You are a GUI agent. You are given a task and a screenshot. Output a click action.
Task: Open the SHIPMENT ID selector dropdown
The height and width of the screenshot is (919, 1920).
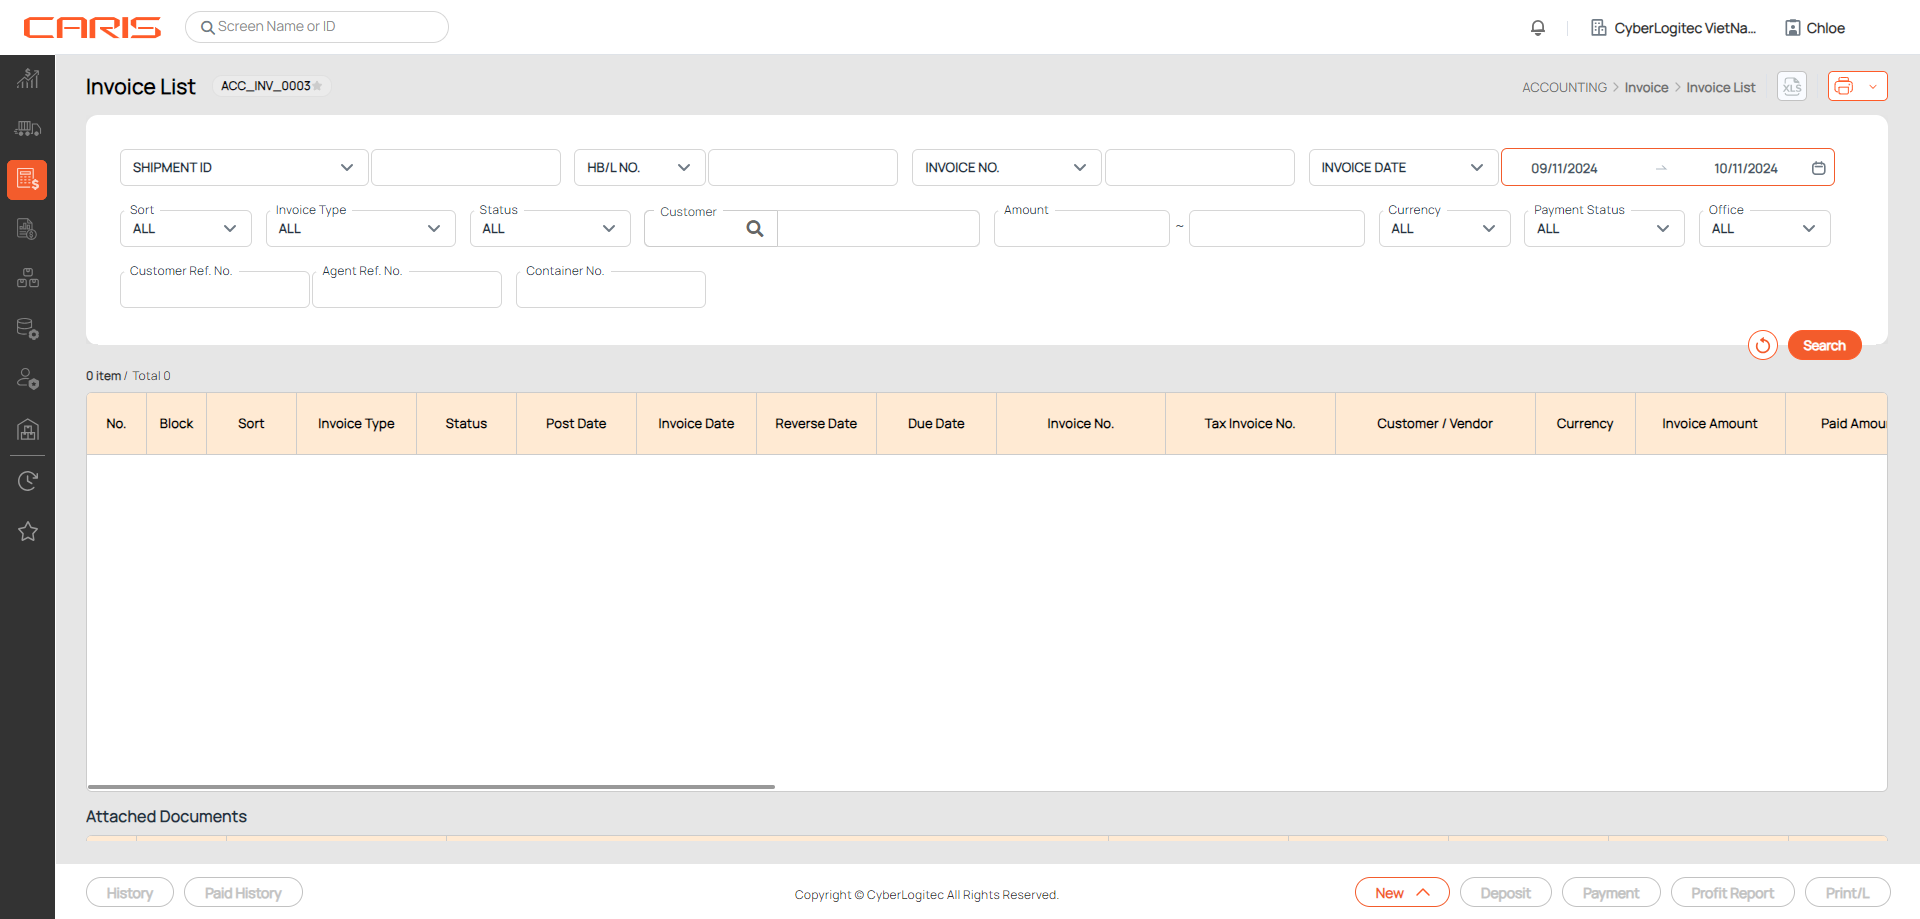tap(244, 168)
